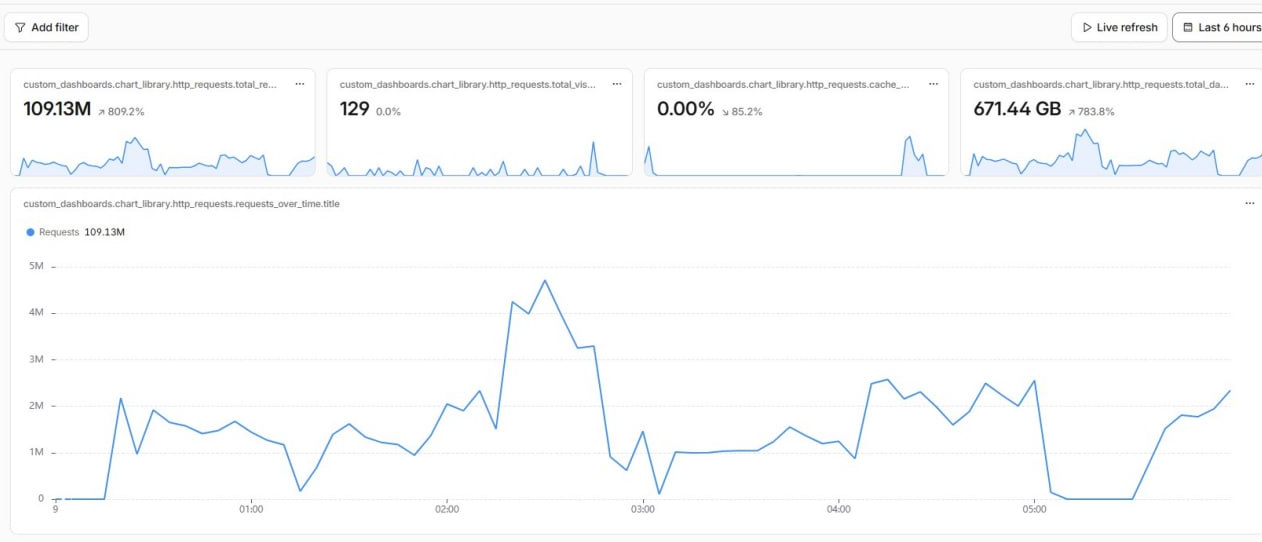Click the Add filter button
Image resolution: width=1262 pixels, height=542 pixels.
pos(46,28)
